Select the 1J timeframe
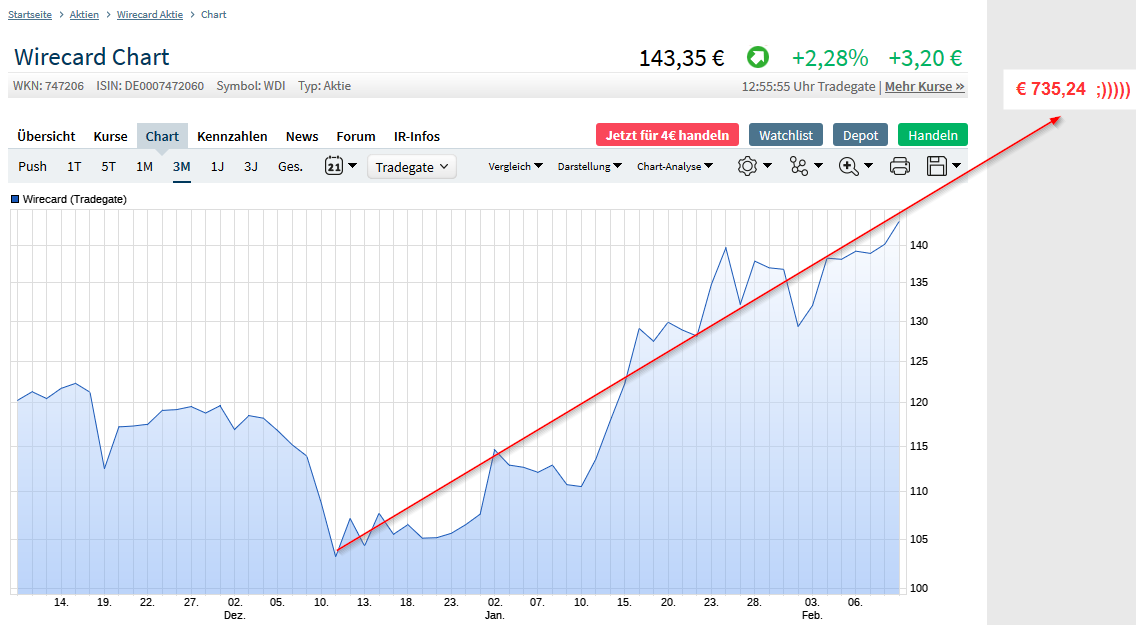Screen dimensions: 1136x625 [x=217, y=167]
